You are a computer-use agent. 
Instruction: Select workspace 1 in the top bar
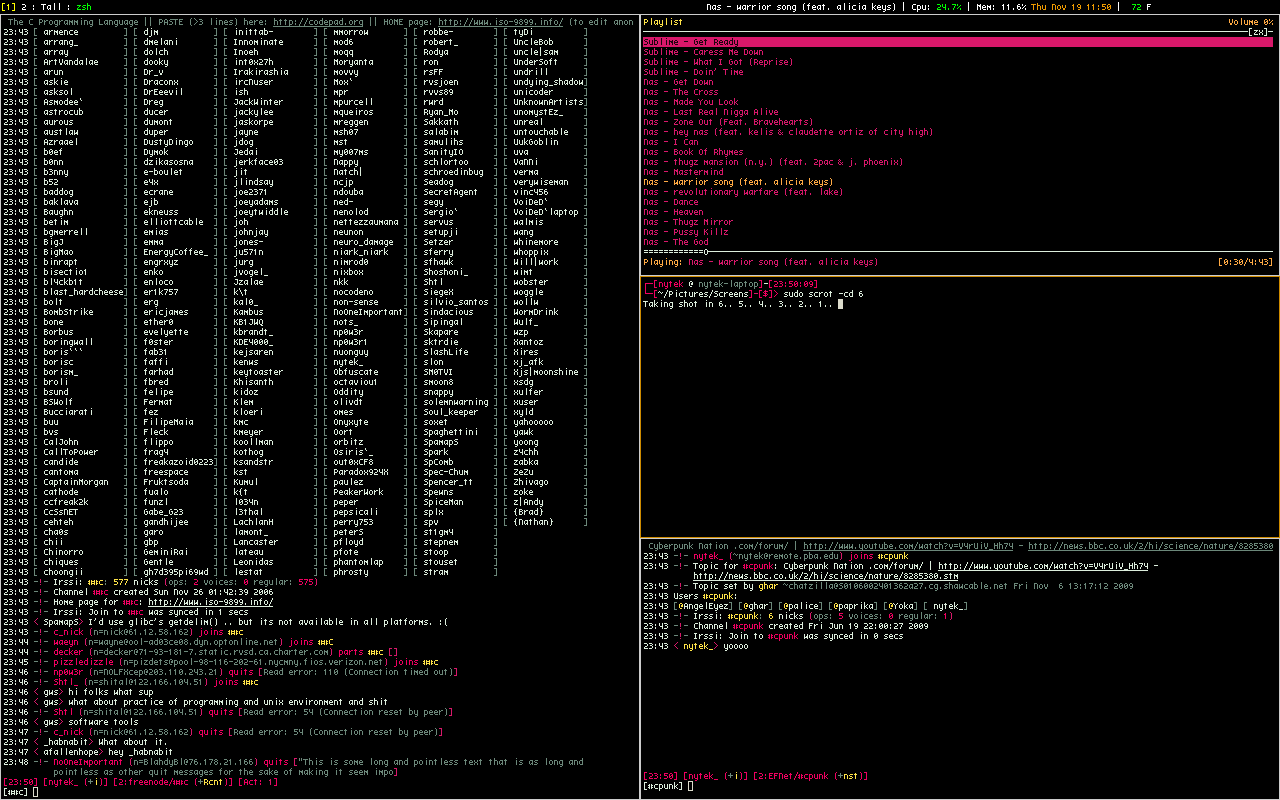point(10,6)
